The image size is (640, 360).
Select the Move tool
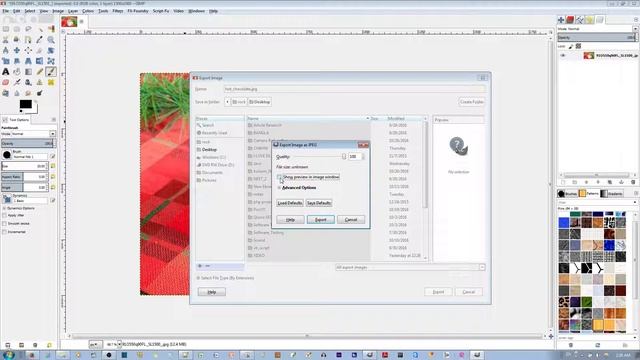[17, 50]
